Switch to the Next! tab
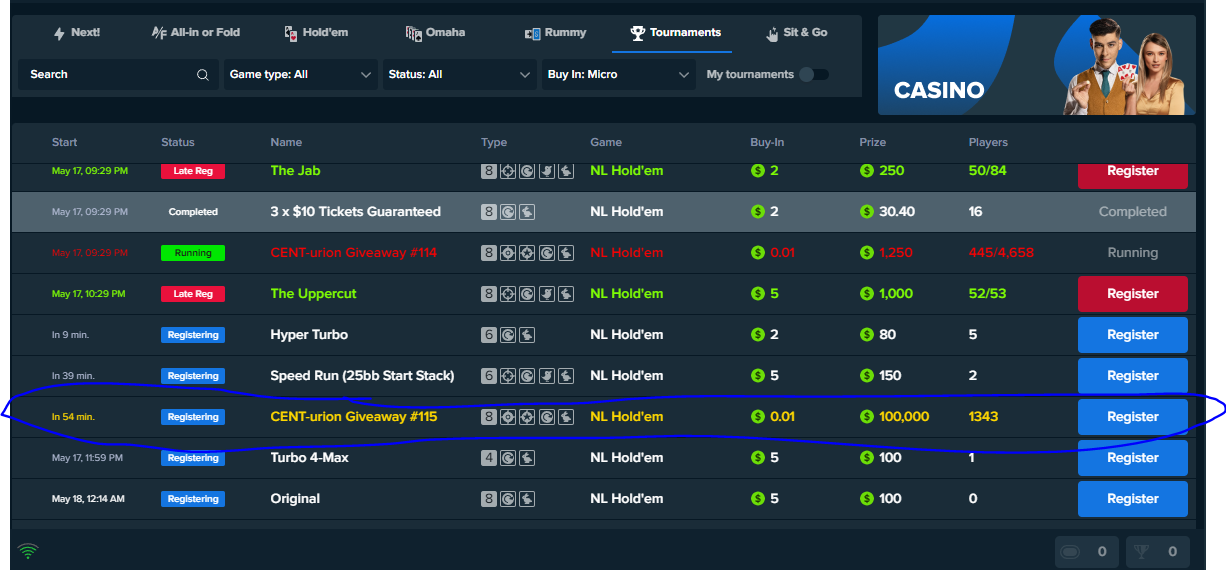This screenshot has width=1226, height=570. tap(76, 33)
